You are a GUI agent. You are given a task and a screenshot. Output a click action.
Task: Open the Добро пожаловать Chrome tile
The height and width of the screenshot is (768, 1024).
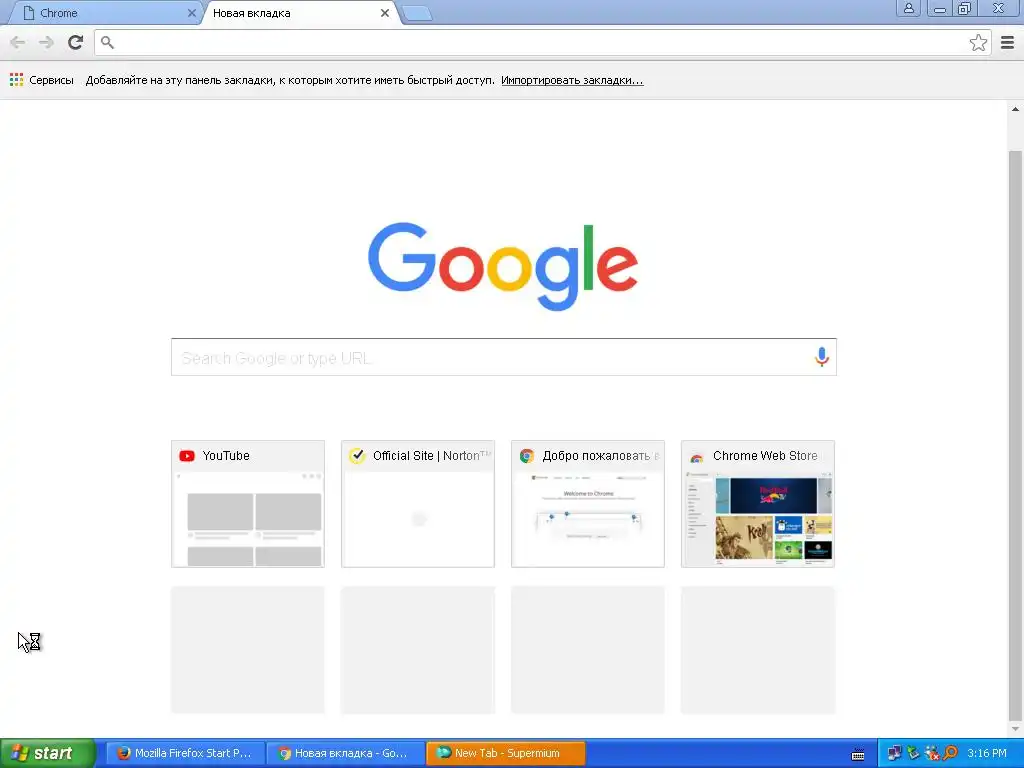point(588,504)
